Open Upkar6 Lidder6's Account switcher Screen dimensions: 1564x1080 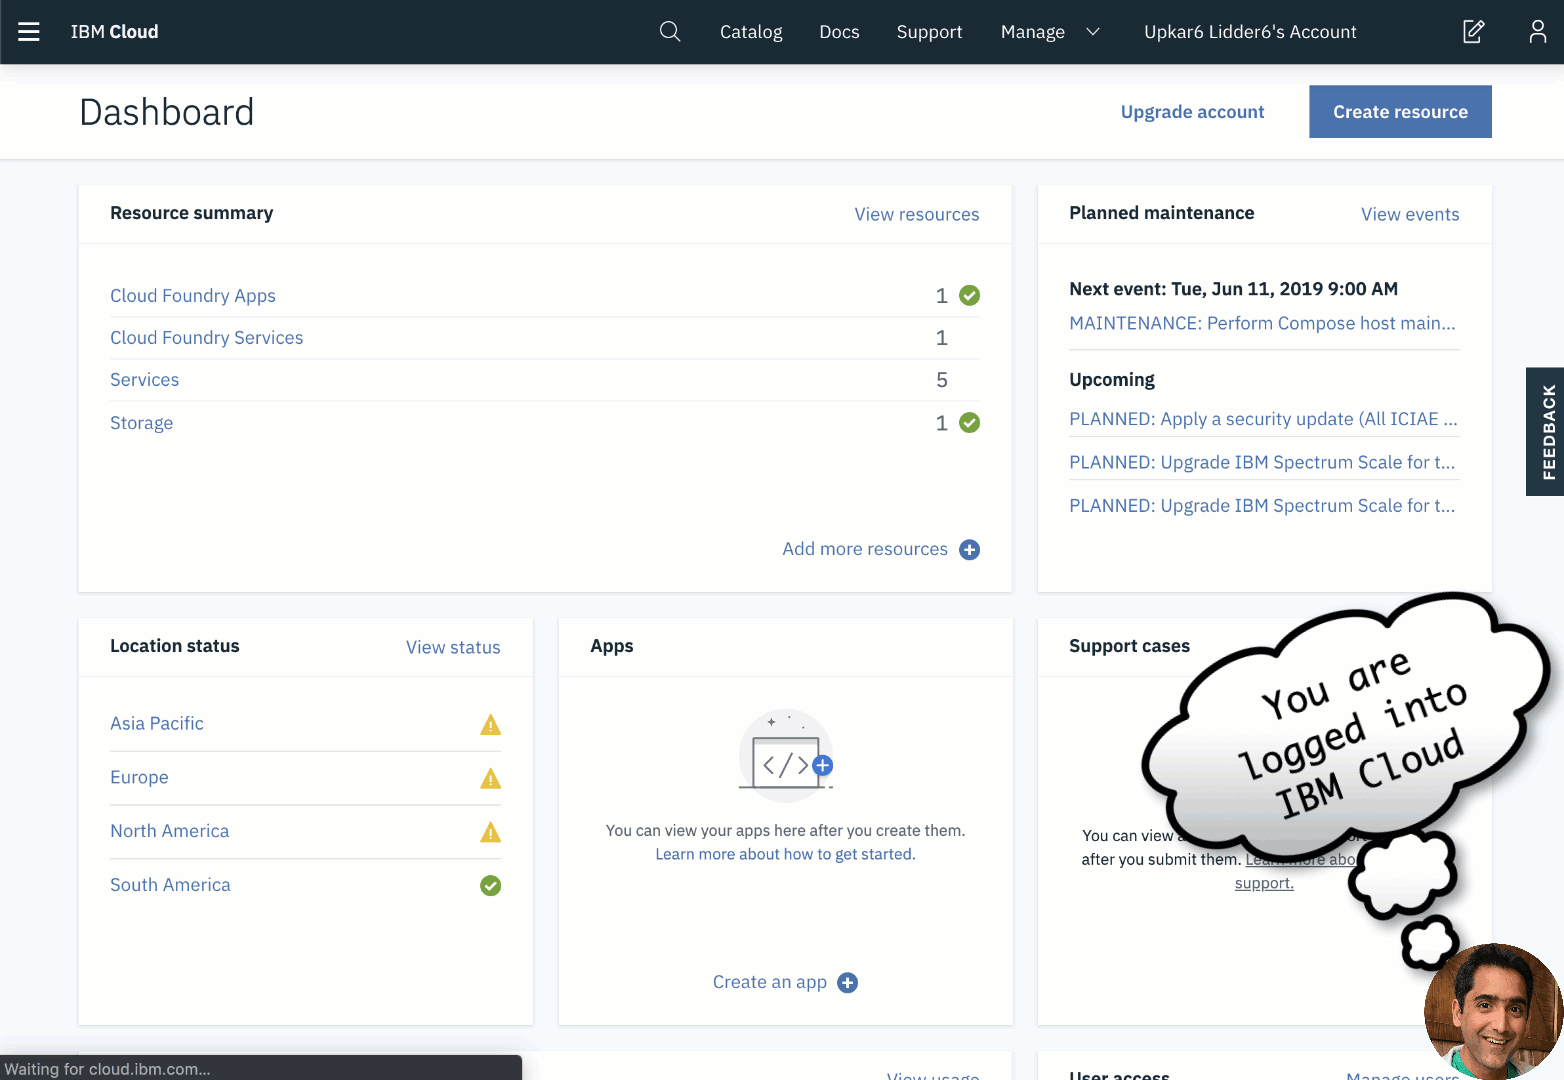click(1250, 32)
